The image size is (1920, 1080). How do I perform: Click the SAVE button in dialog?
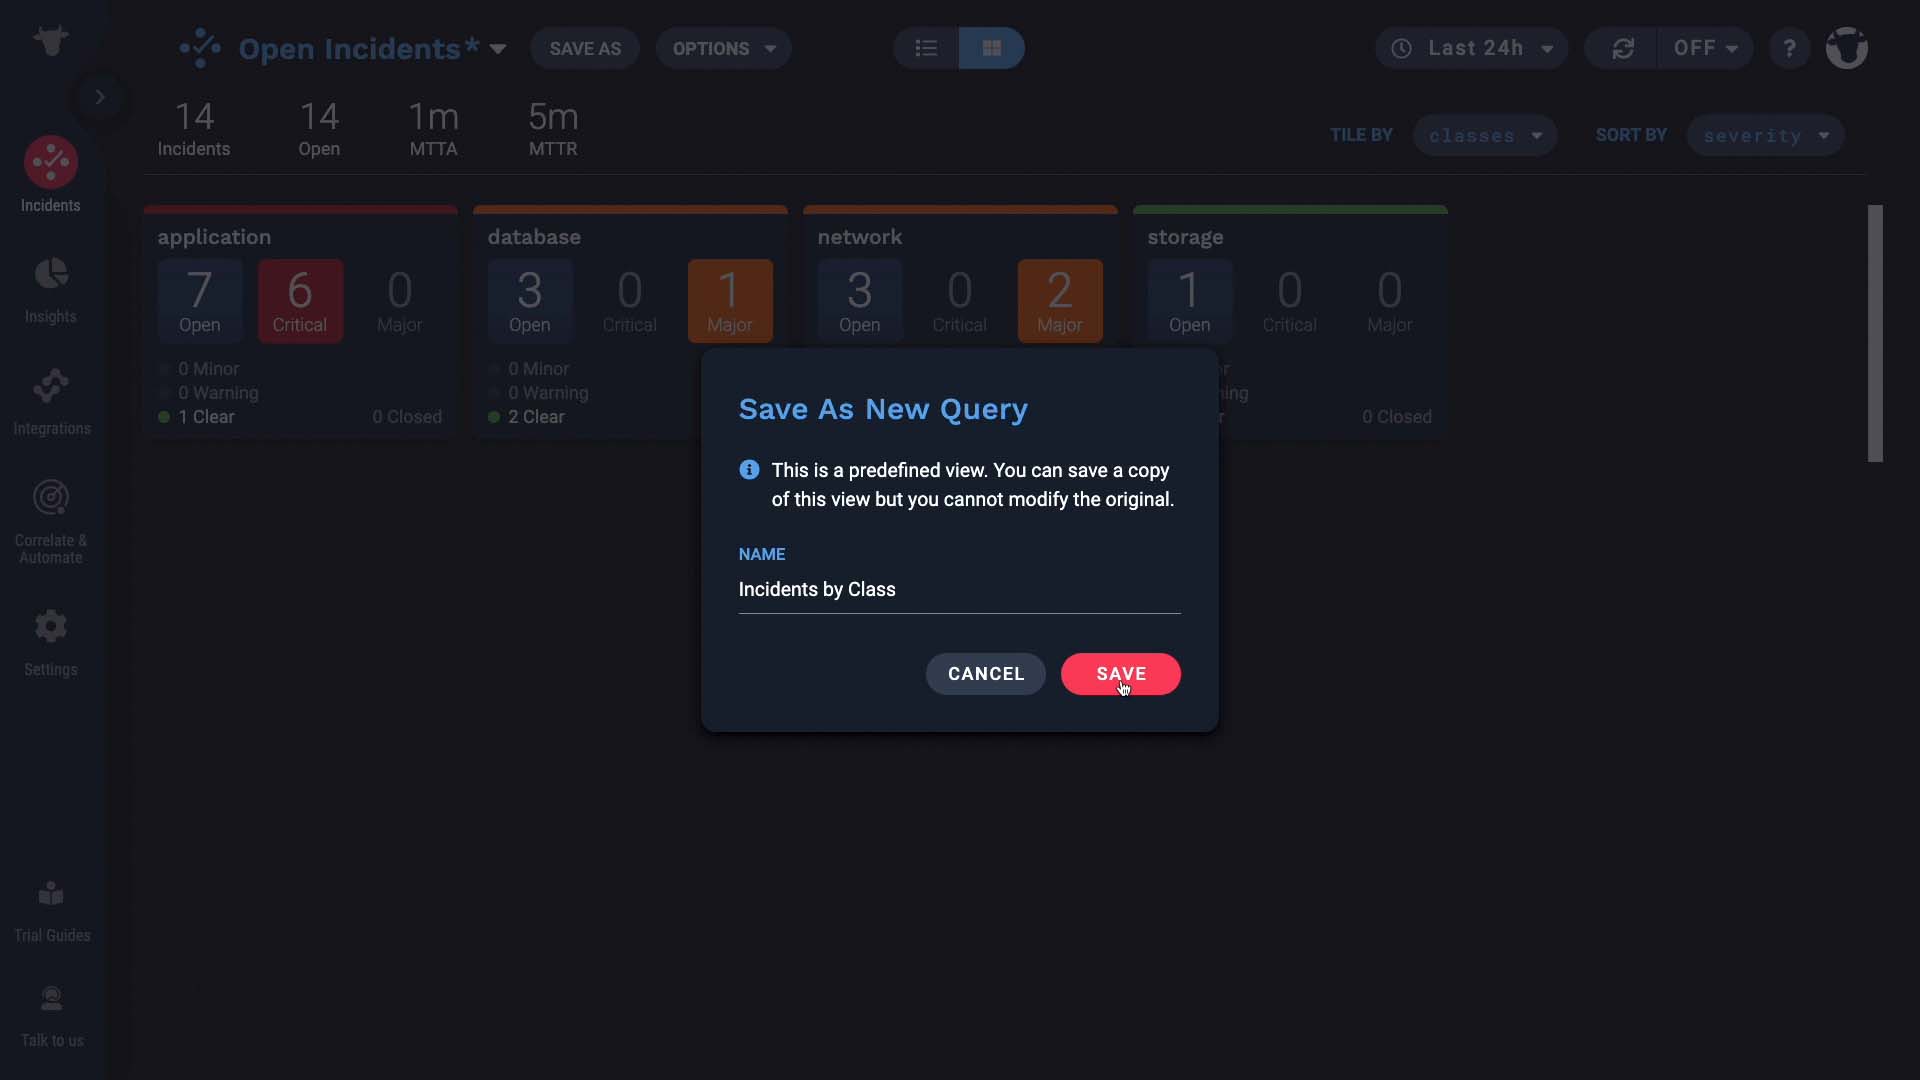click(1122, 676)
